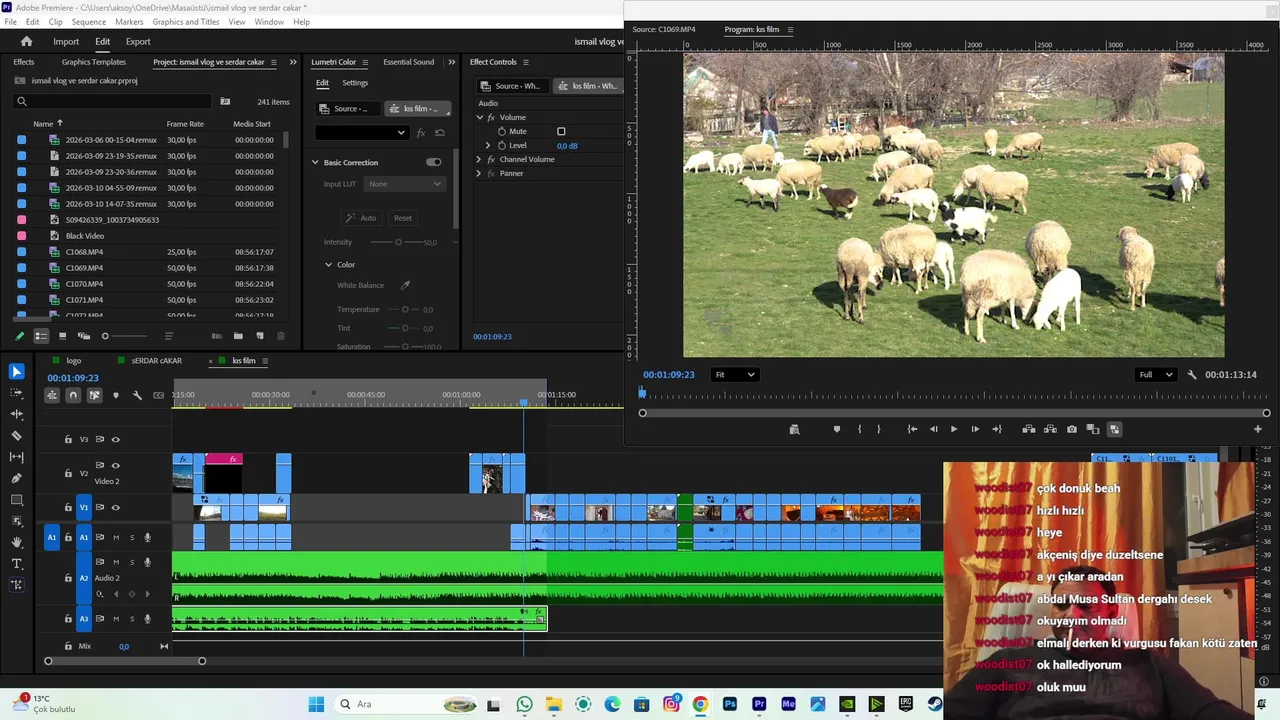The width and height of the screenshot is (1280, 720).
Task: Collapse the Basic Correction section
Action: pos(315,162)
